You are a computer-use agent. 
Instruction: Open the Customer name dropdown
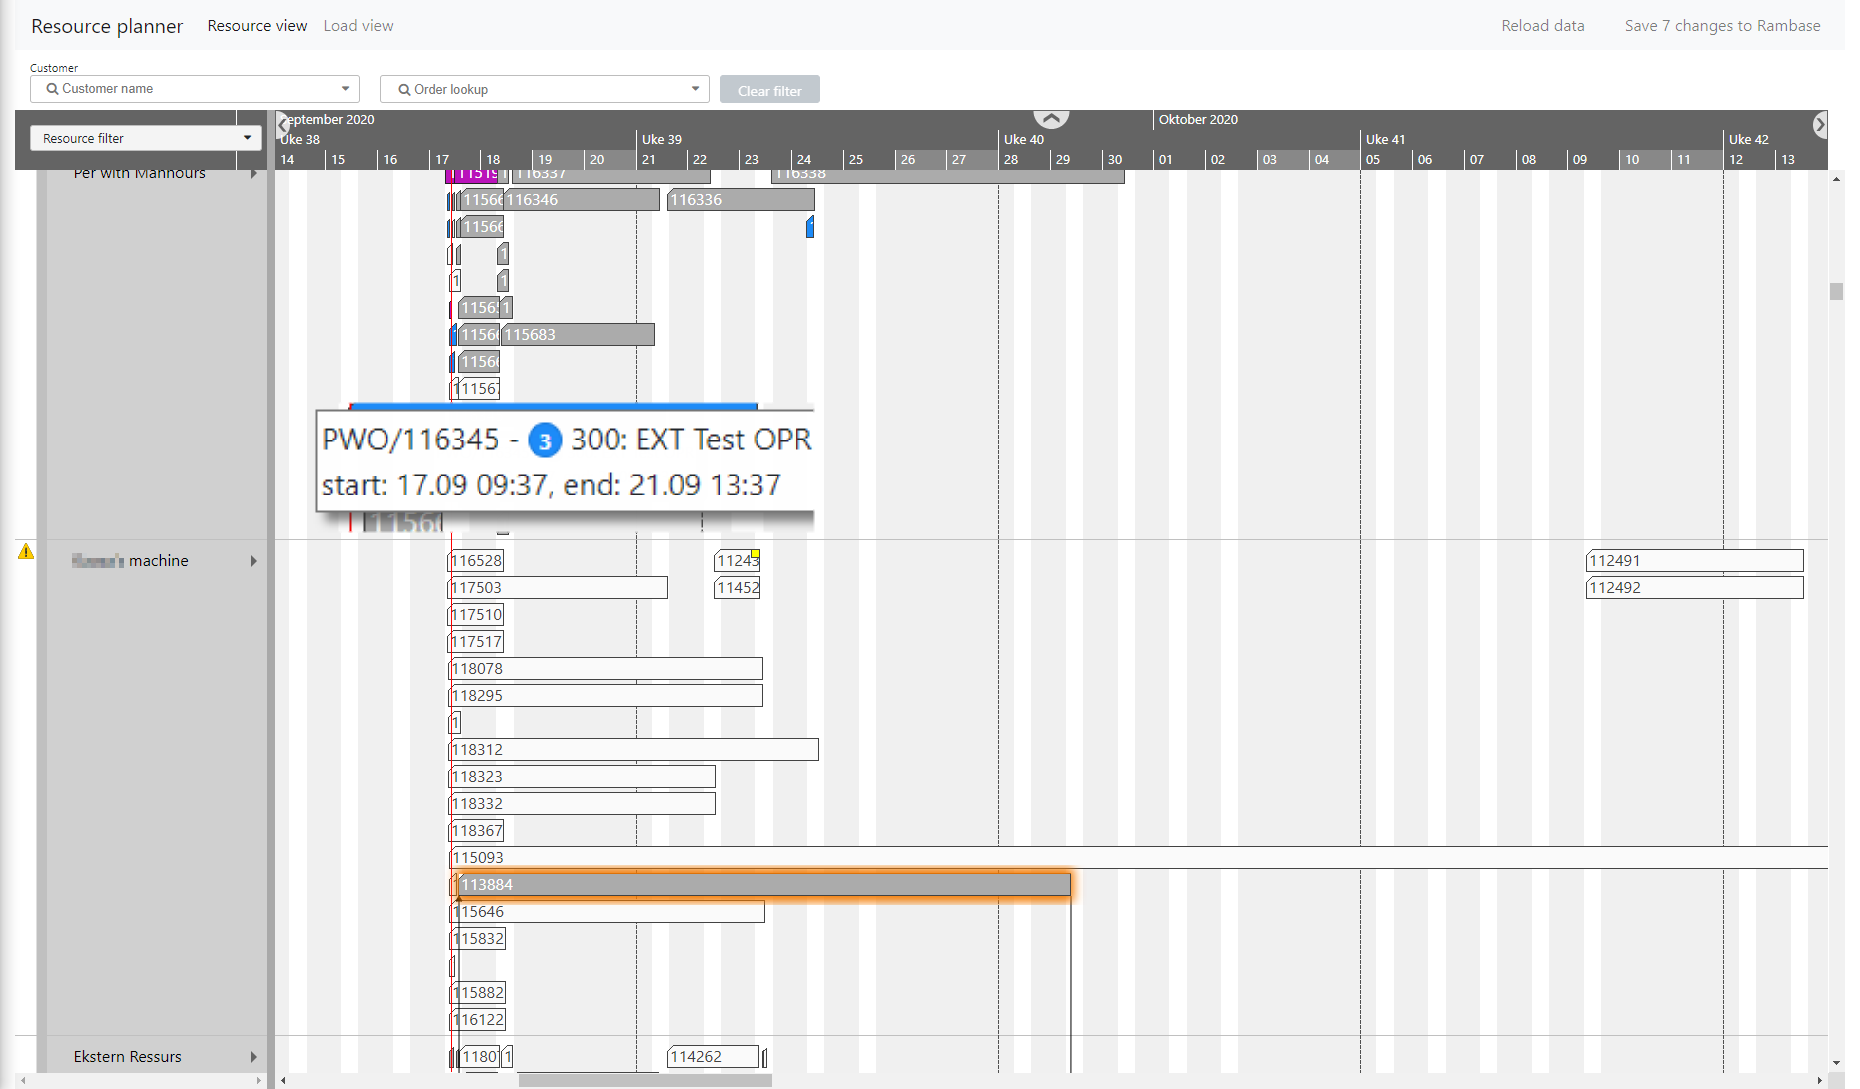pyautogui.click(x=345, y=89)
